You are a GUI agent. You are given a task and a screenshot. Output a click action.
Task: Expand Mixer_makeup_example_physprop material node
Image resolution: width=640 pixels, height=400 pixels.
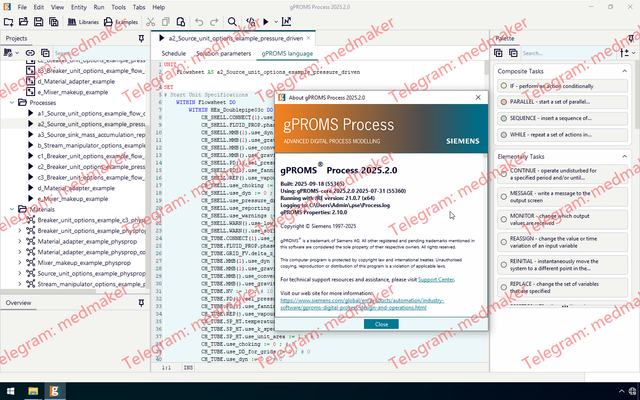click(20, 262)
